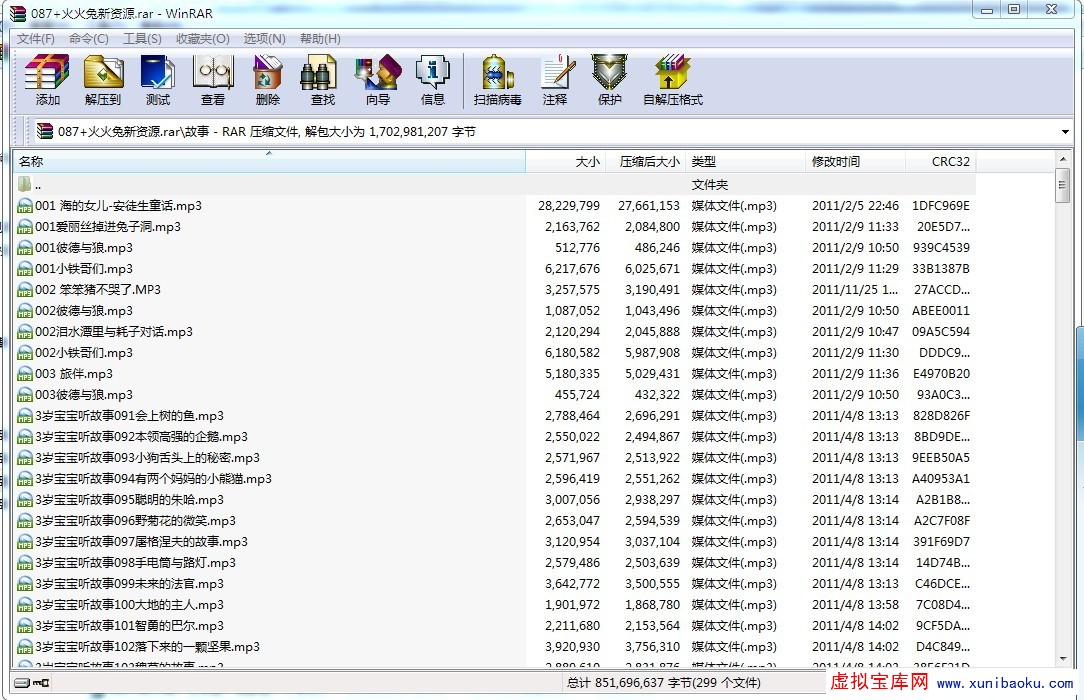Click the SFX (自解压格式) icon

pos(673,80)
